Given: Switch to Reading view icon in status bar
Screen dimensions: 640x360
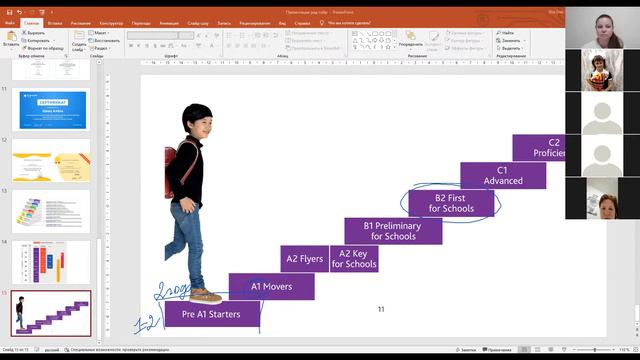Looking at the screenshot, I should pos(551,350).
